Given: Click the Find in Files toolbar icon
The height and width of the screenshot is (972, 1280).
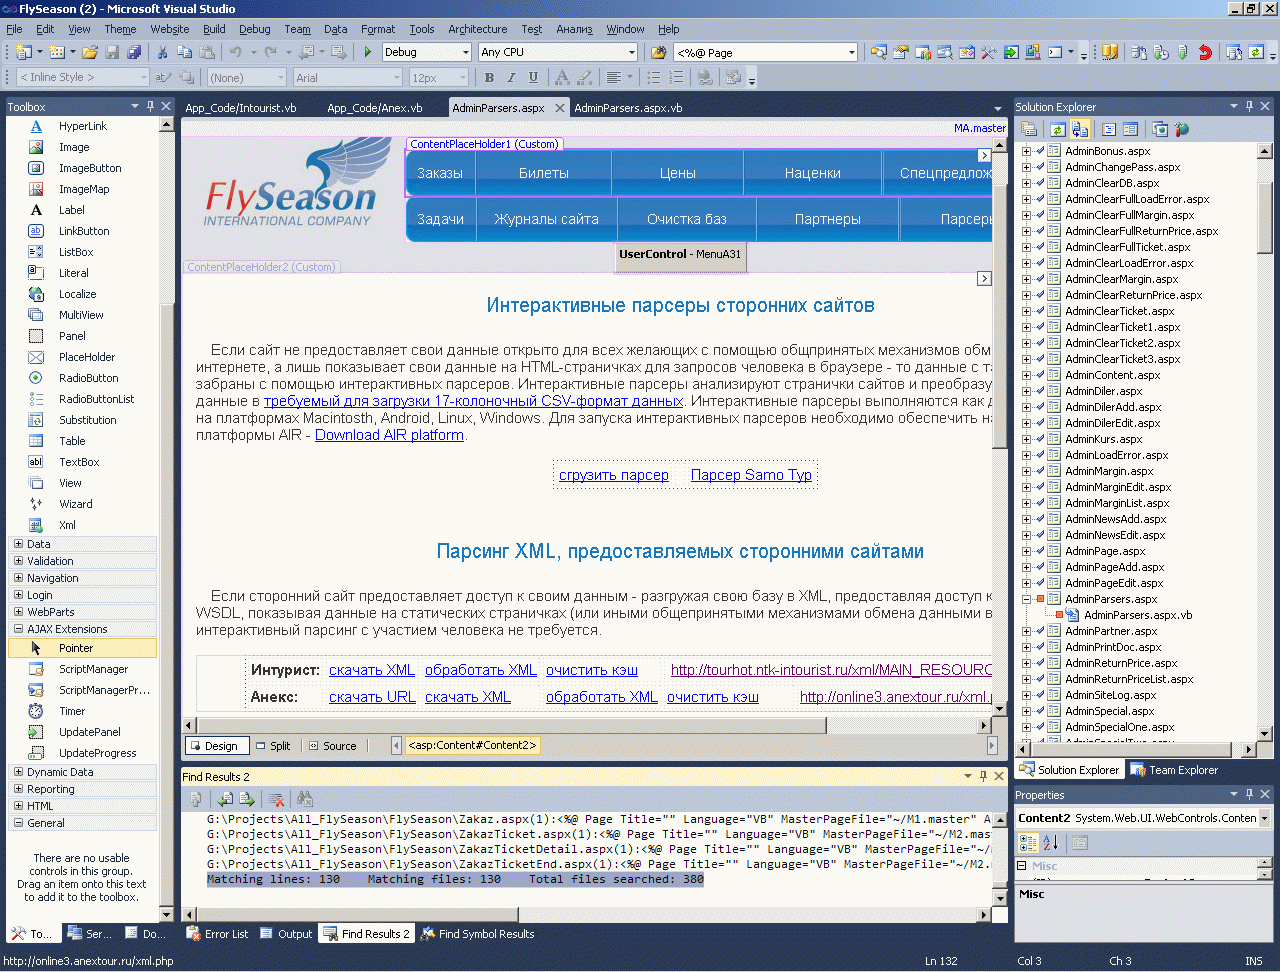Looking at the screenshot, I should pyautogui.click(x=658, y=52).
